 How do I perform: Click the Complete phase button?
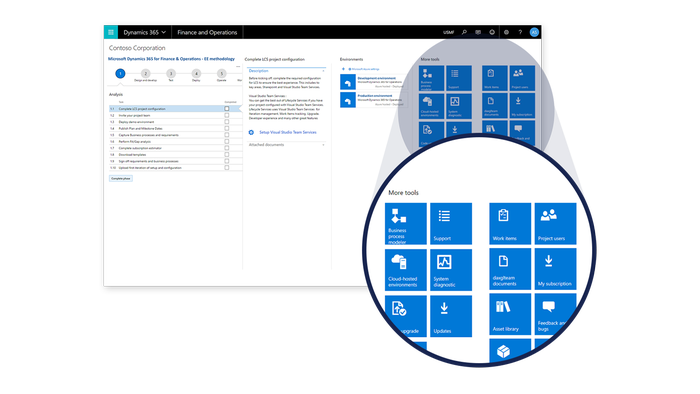(x=121, y=178)
